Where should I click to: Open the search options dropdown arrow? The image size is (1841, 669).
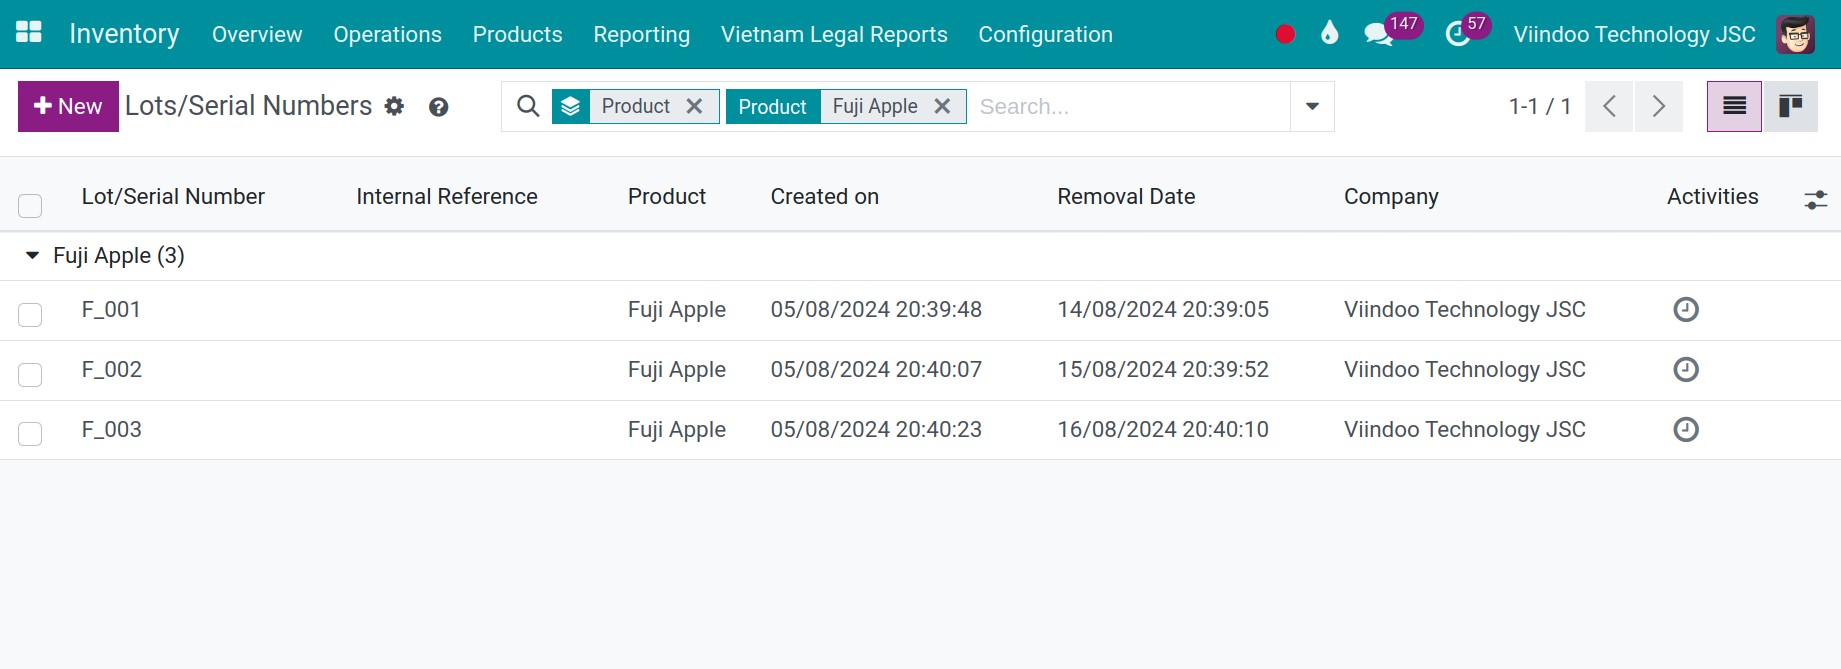click(x=1312, y=106)
